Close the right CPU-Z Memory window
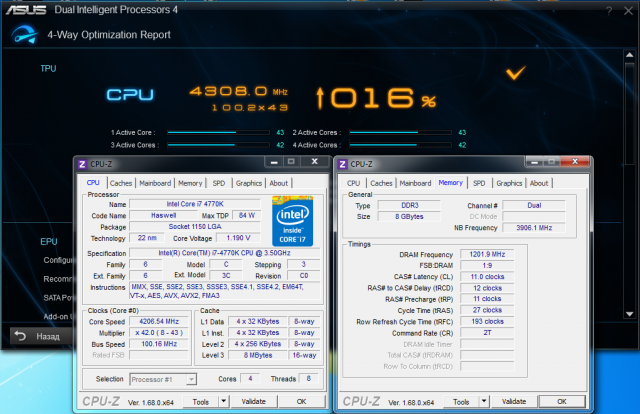Image resolution: width=640 pixels, height=414 pixels. tap(575, 162)
